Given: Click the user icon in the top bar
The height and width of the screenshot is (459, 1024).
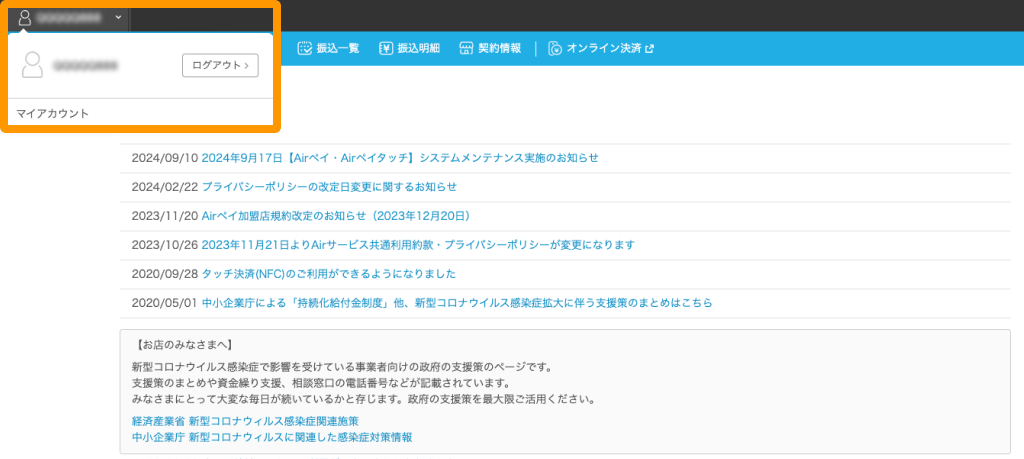Looking at the screenshot, I should (25, 17).
